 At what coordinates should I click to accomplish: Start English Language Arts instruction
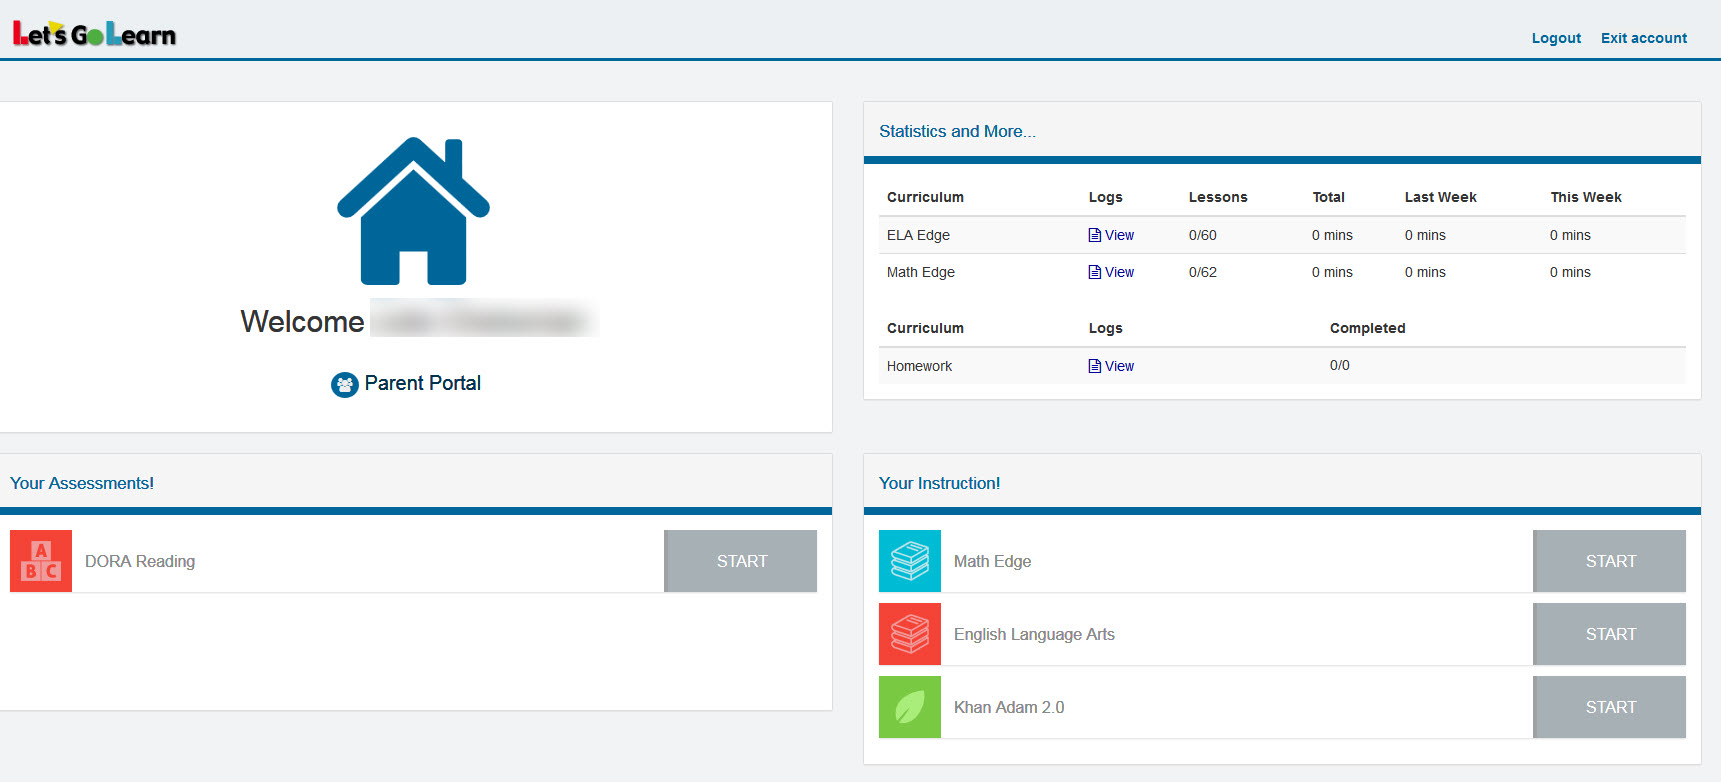click(1610, 634)
